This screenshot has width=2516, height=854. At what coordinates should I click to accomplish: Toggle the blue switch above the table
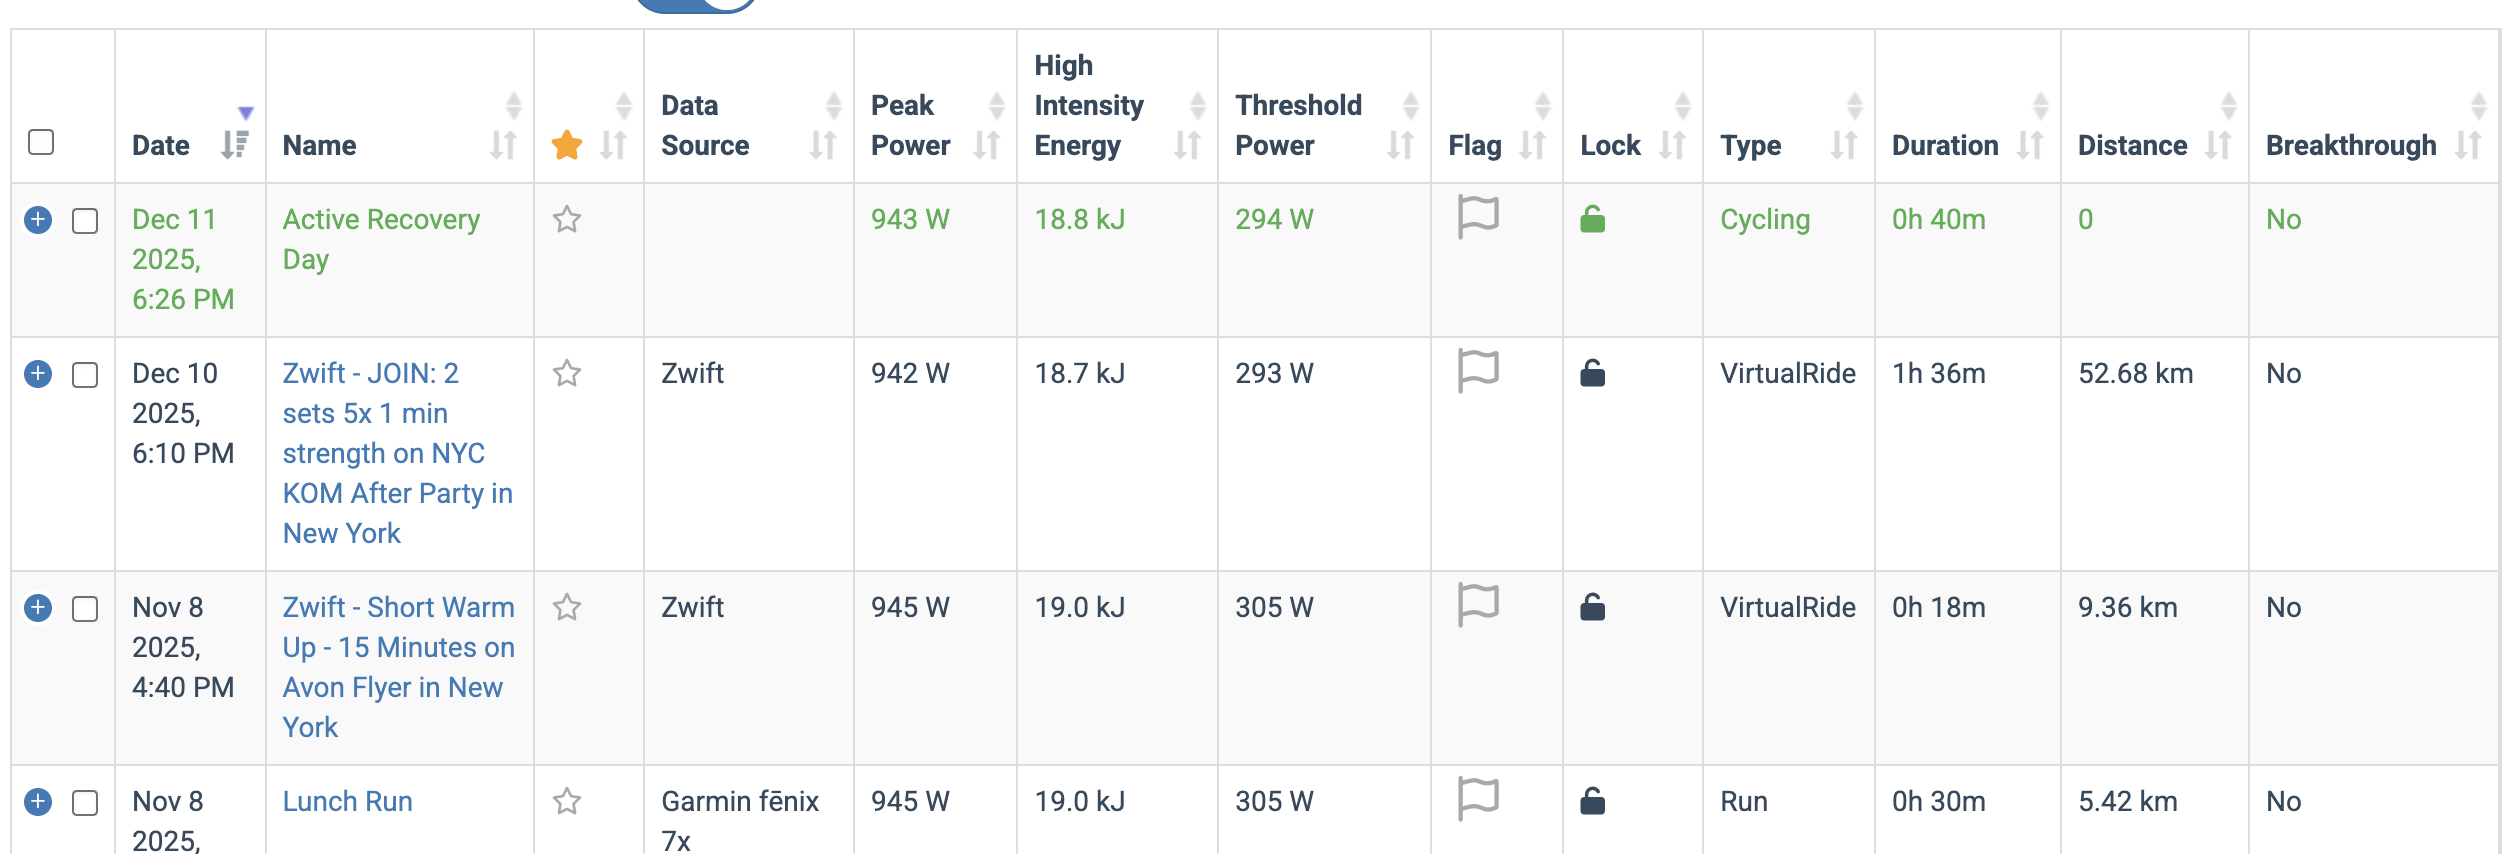697,4
